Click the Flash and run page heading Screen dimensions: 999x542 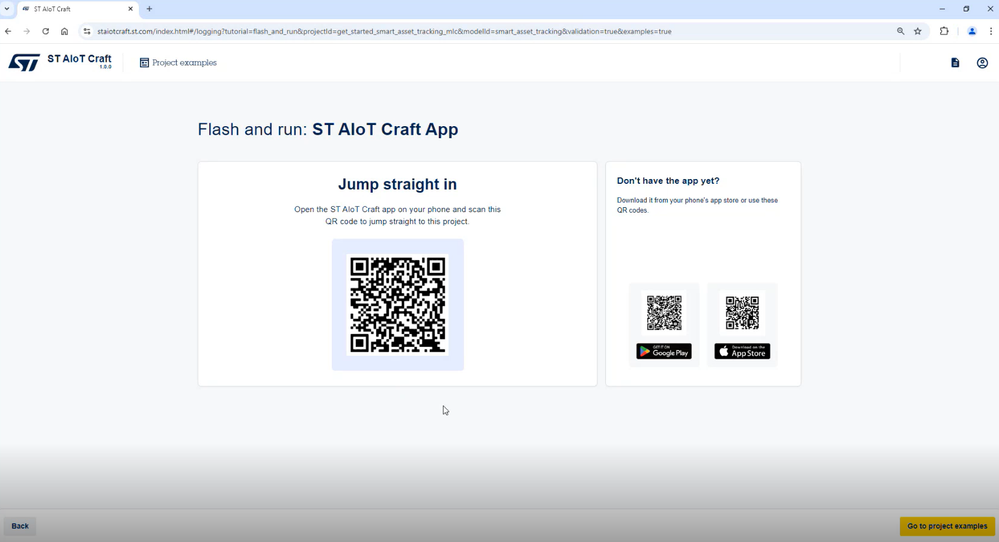(x=327, y=129)
